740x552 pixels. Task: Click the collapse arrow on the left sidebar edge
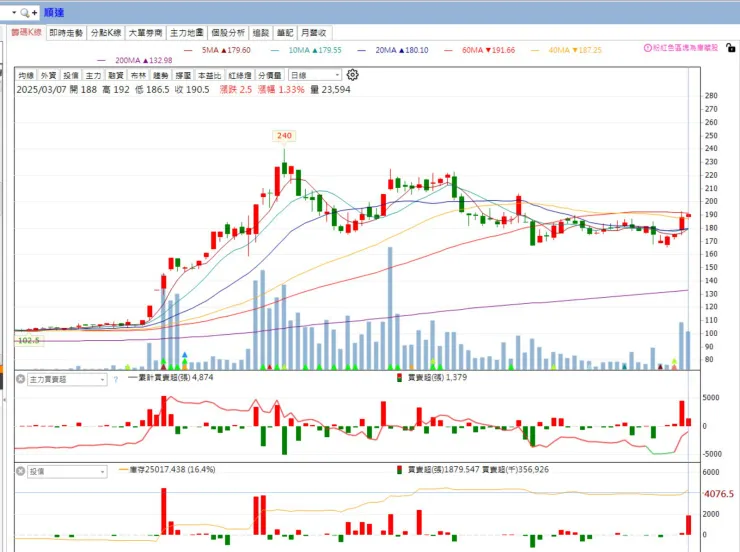pos(4,400)
